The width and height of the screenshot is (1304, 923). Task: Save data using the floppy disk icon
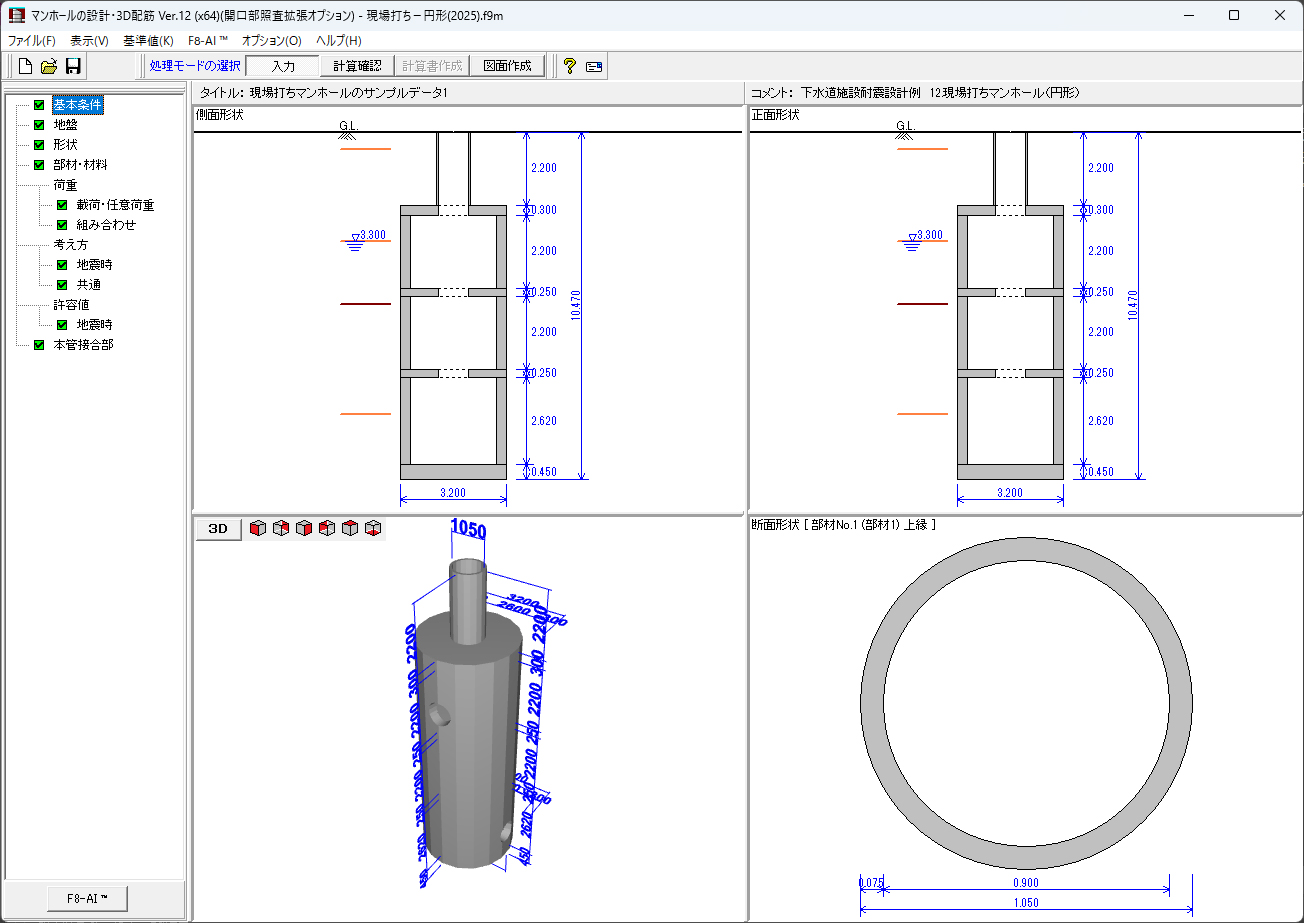[72, 66]
